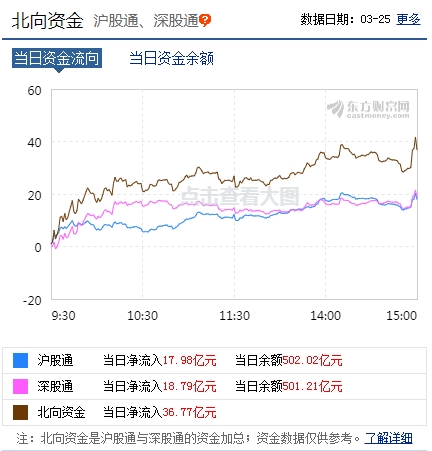Screen dimensions: 432x451
Task: Click the 北向资金 legend label
Action: coord(61,412)
